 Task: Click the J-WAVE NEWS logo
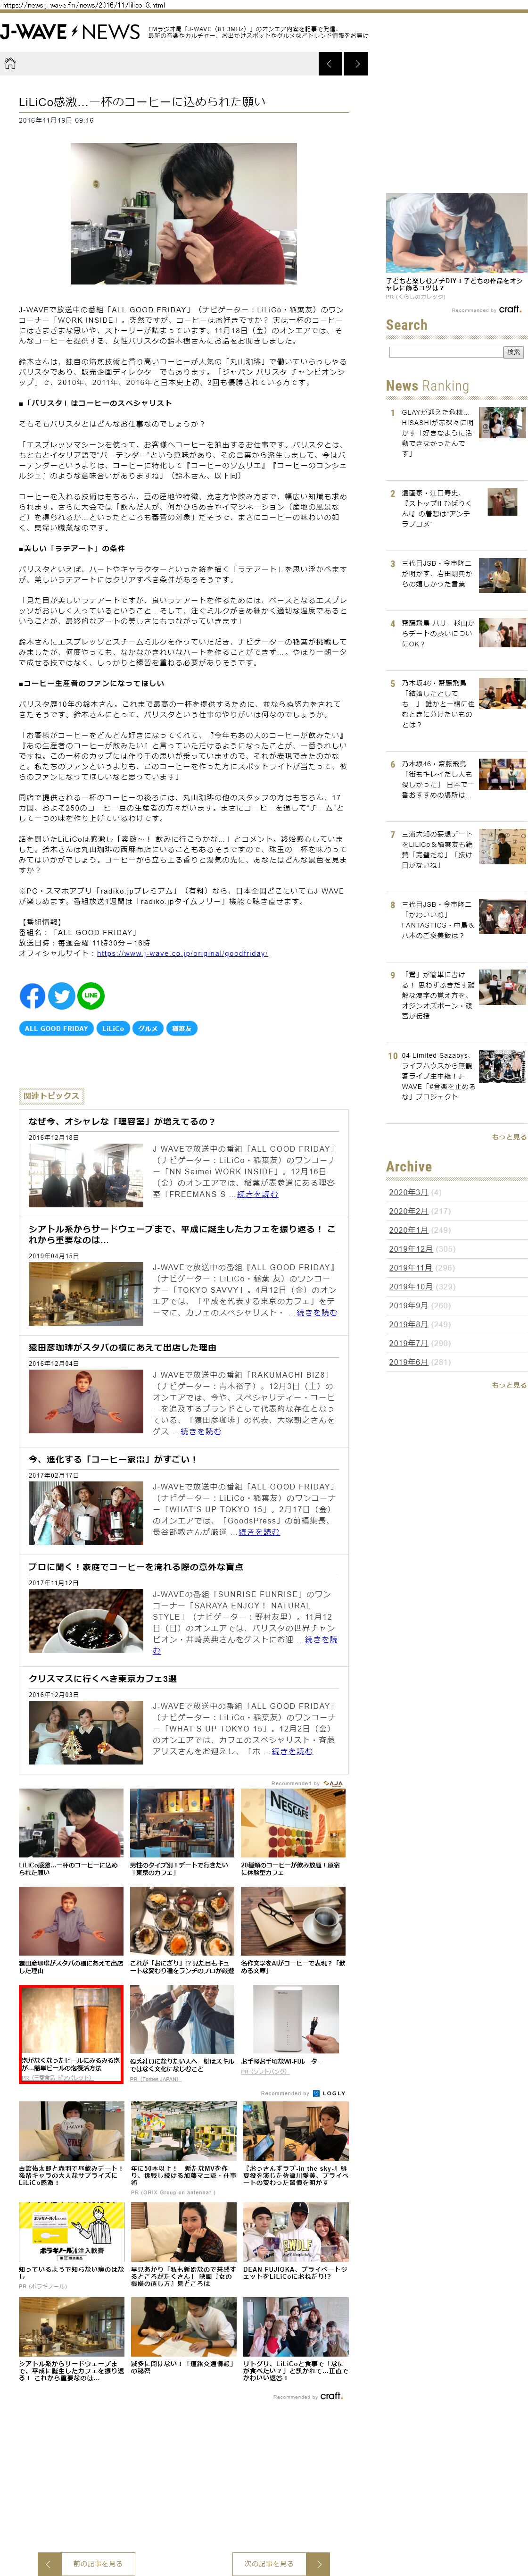pos(70,32)
